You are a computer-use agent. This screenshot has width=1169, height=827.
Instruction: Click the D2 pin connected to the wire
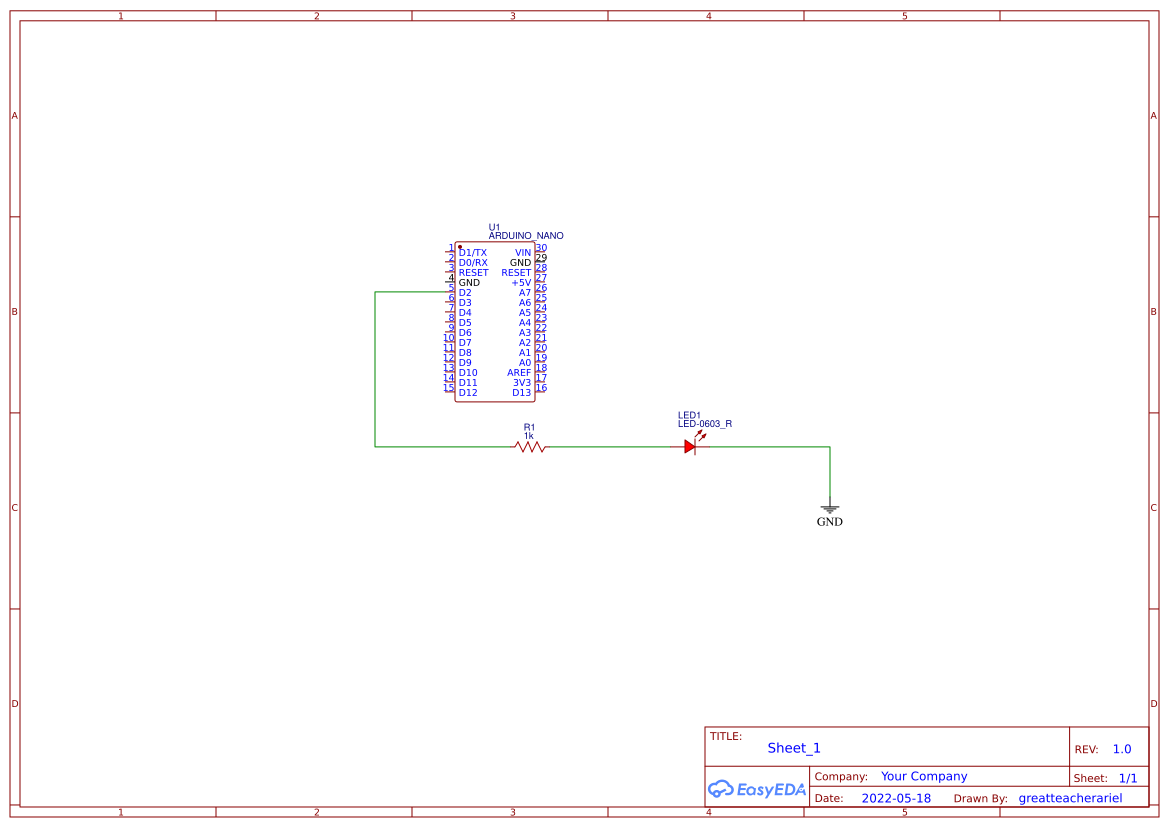[465, 292]
